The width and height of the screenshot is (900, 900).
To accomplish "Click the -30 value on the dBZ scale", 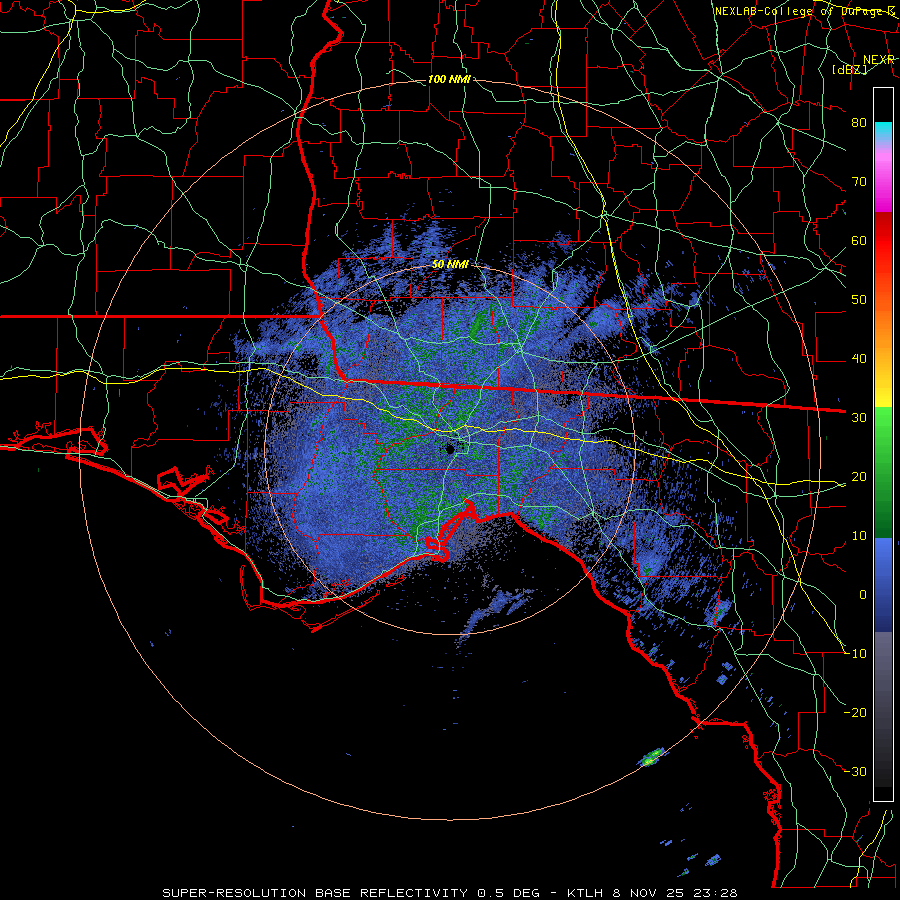I will pos(855,771).
